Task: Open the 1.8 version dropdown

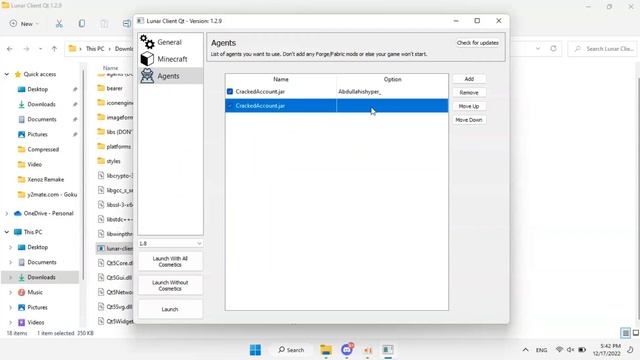Action: (x=170, y=244)
